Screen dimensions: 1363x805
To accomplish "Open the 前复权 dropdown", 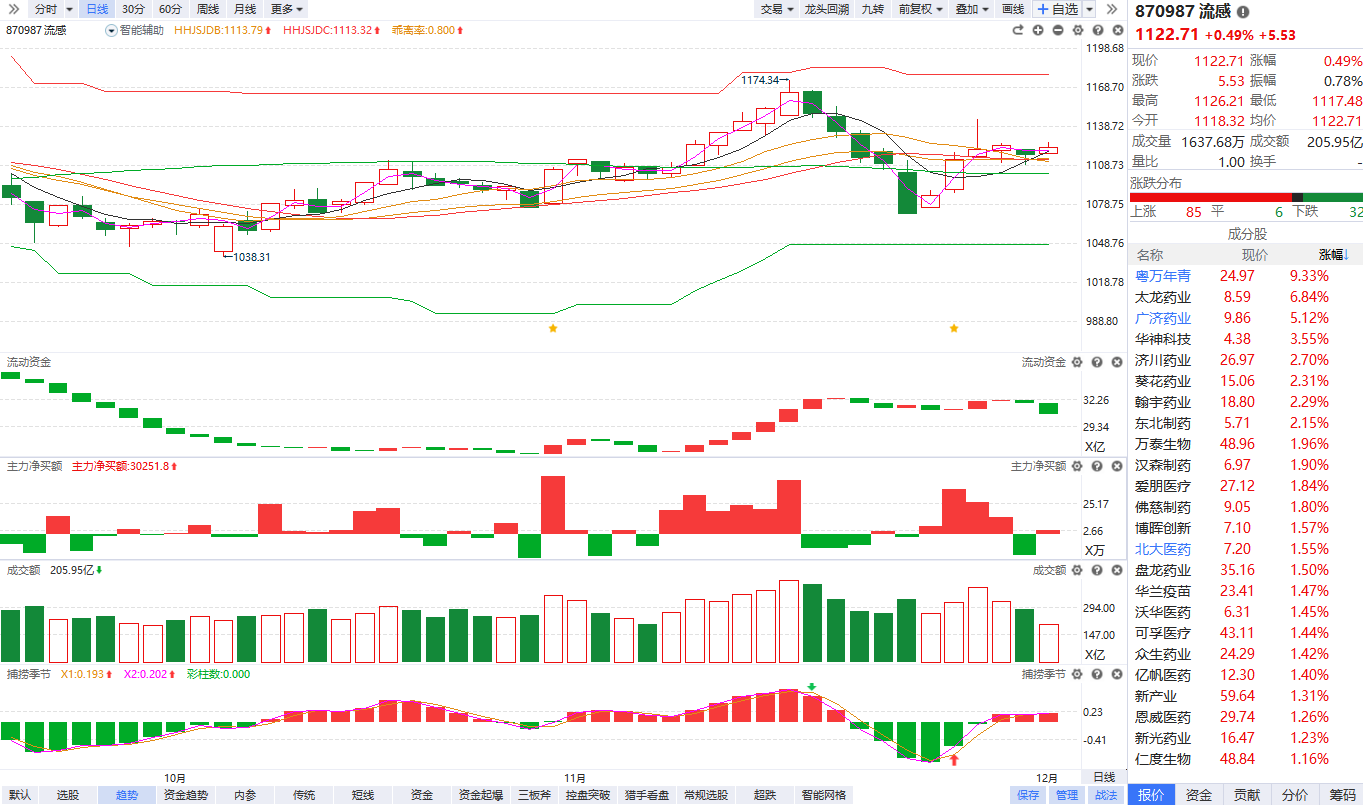I will click(920, 9).
